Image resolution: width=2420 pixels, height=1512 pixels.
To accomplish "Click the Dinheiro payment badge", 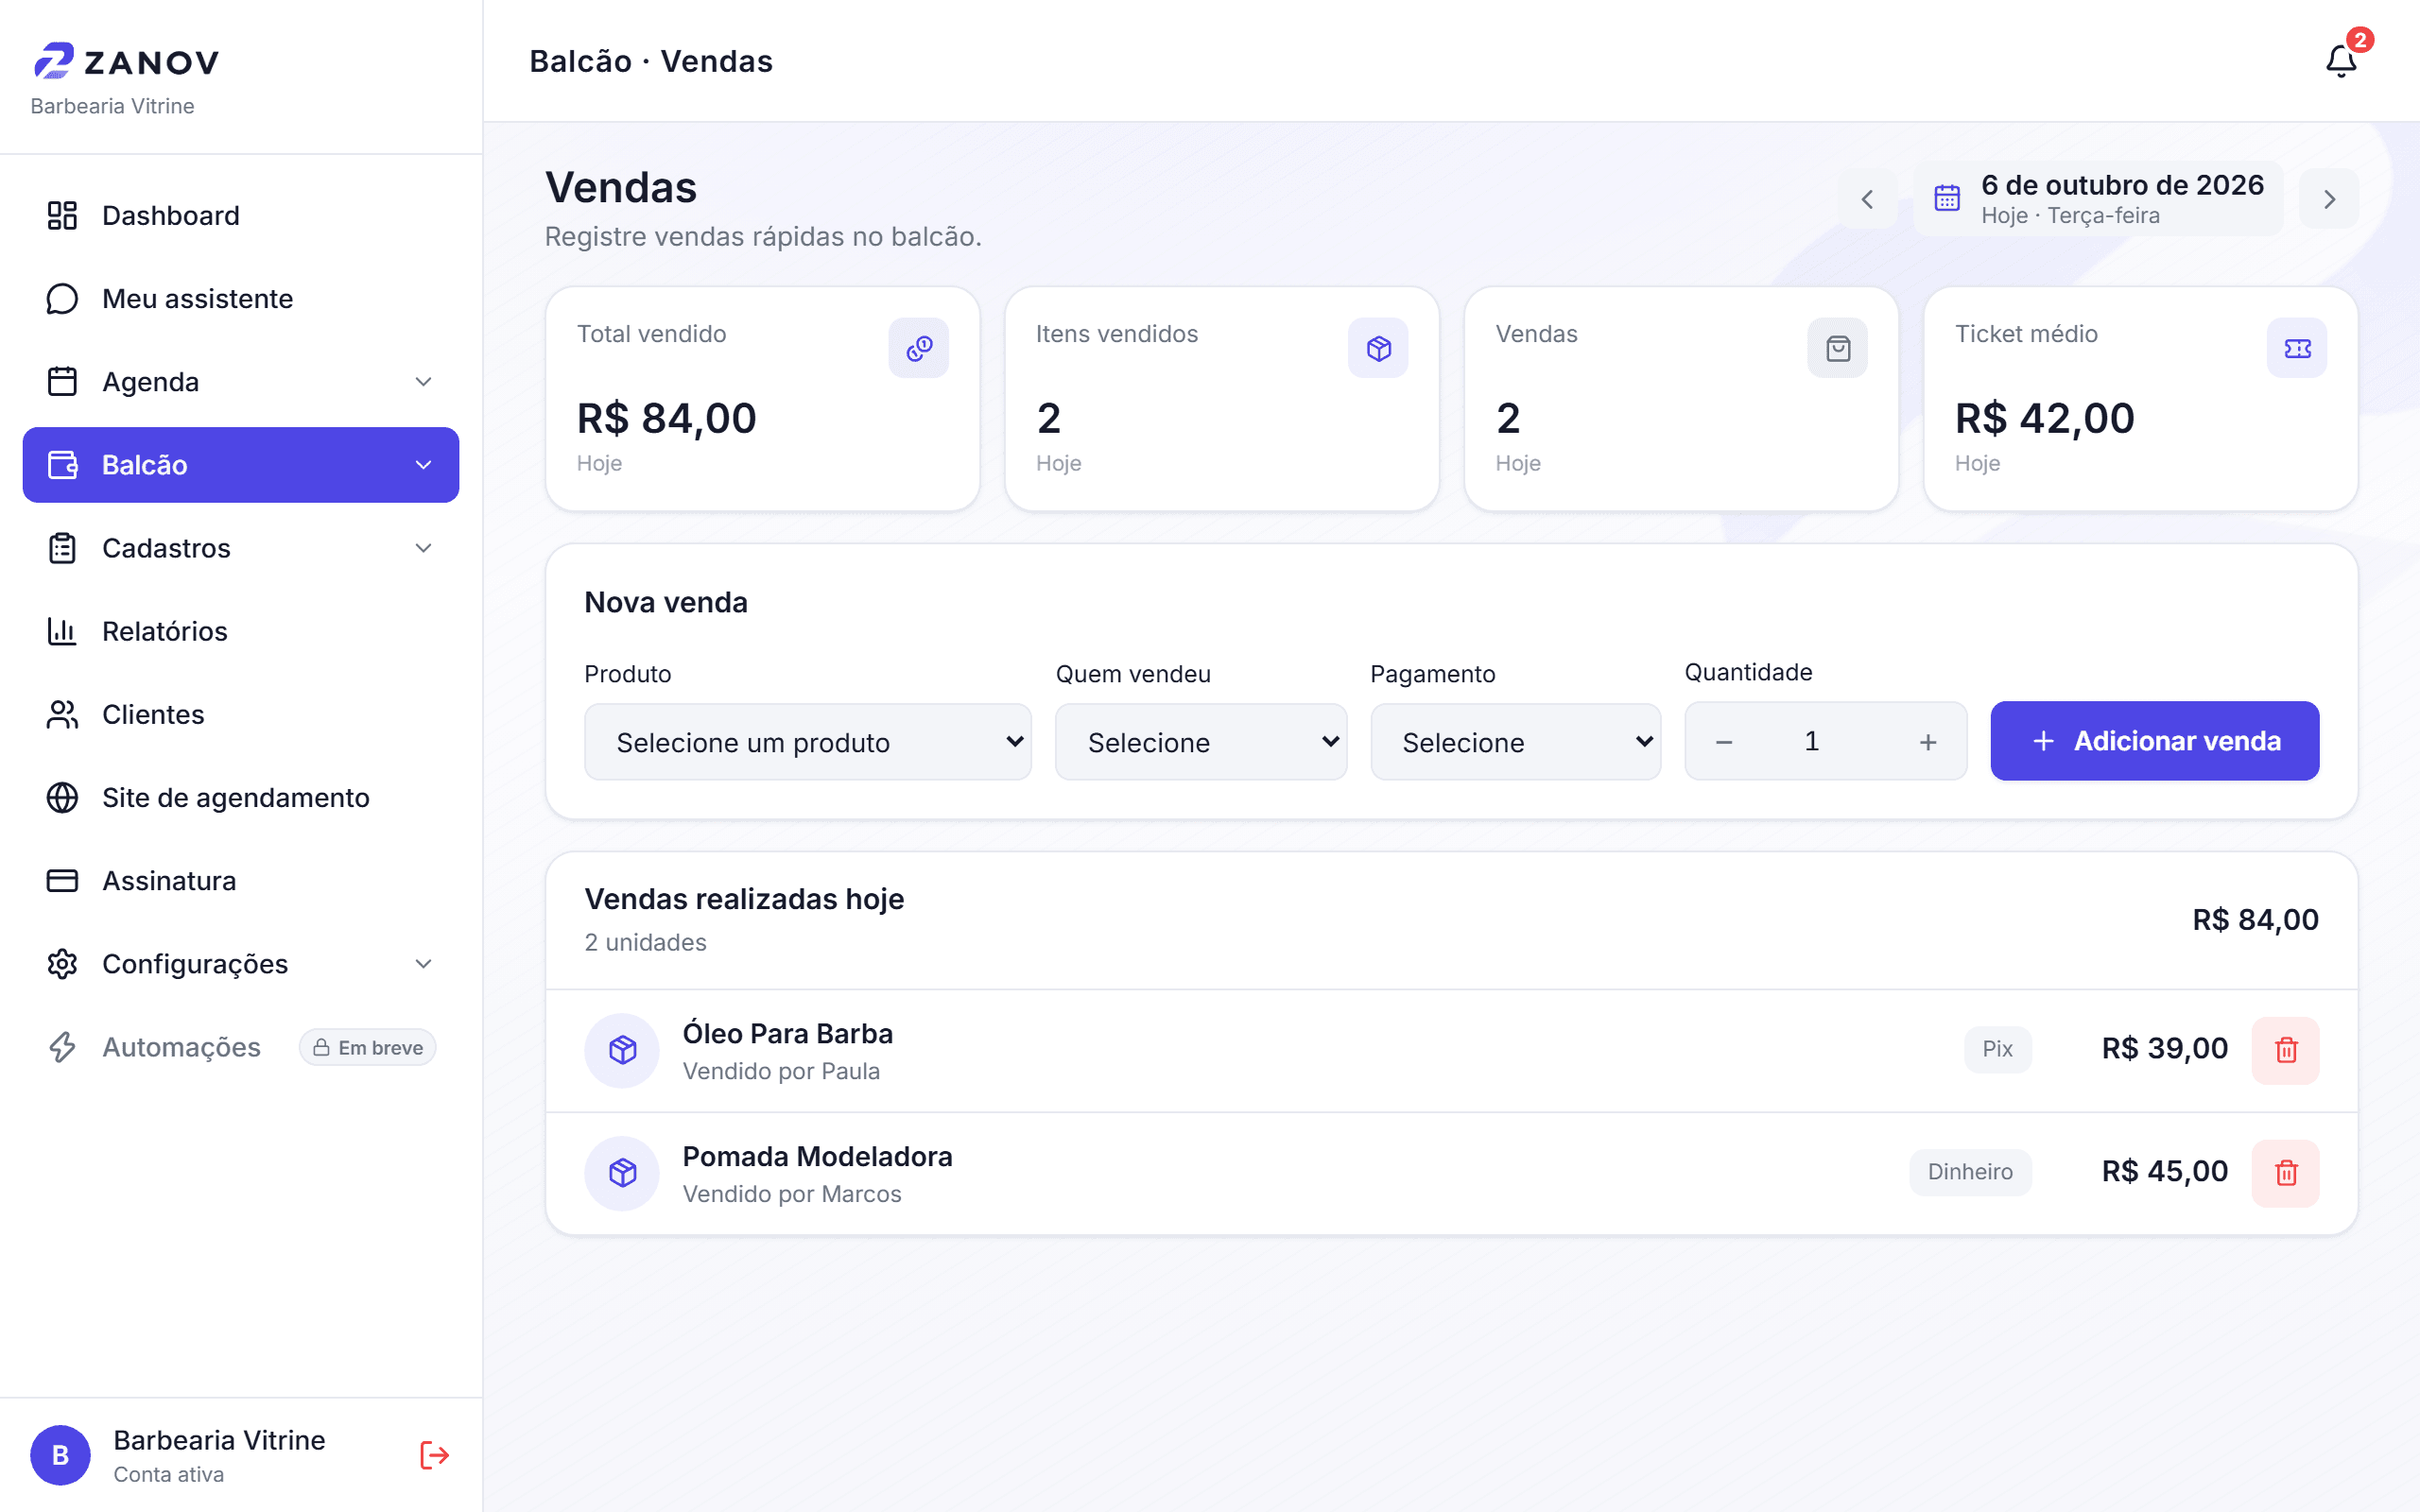I will tap(1970, 1172).
